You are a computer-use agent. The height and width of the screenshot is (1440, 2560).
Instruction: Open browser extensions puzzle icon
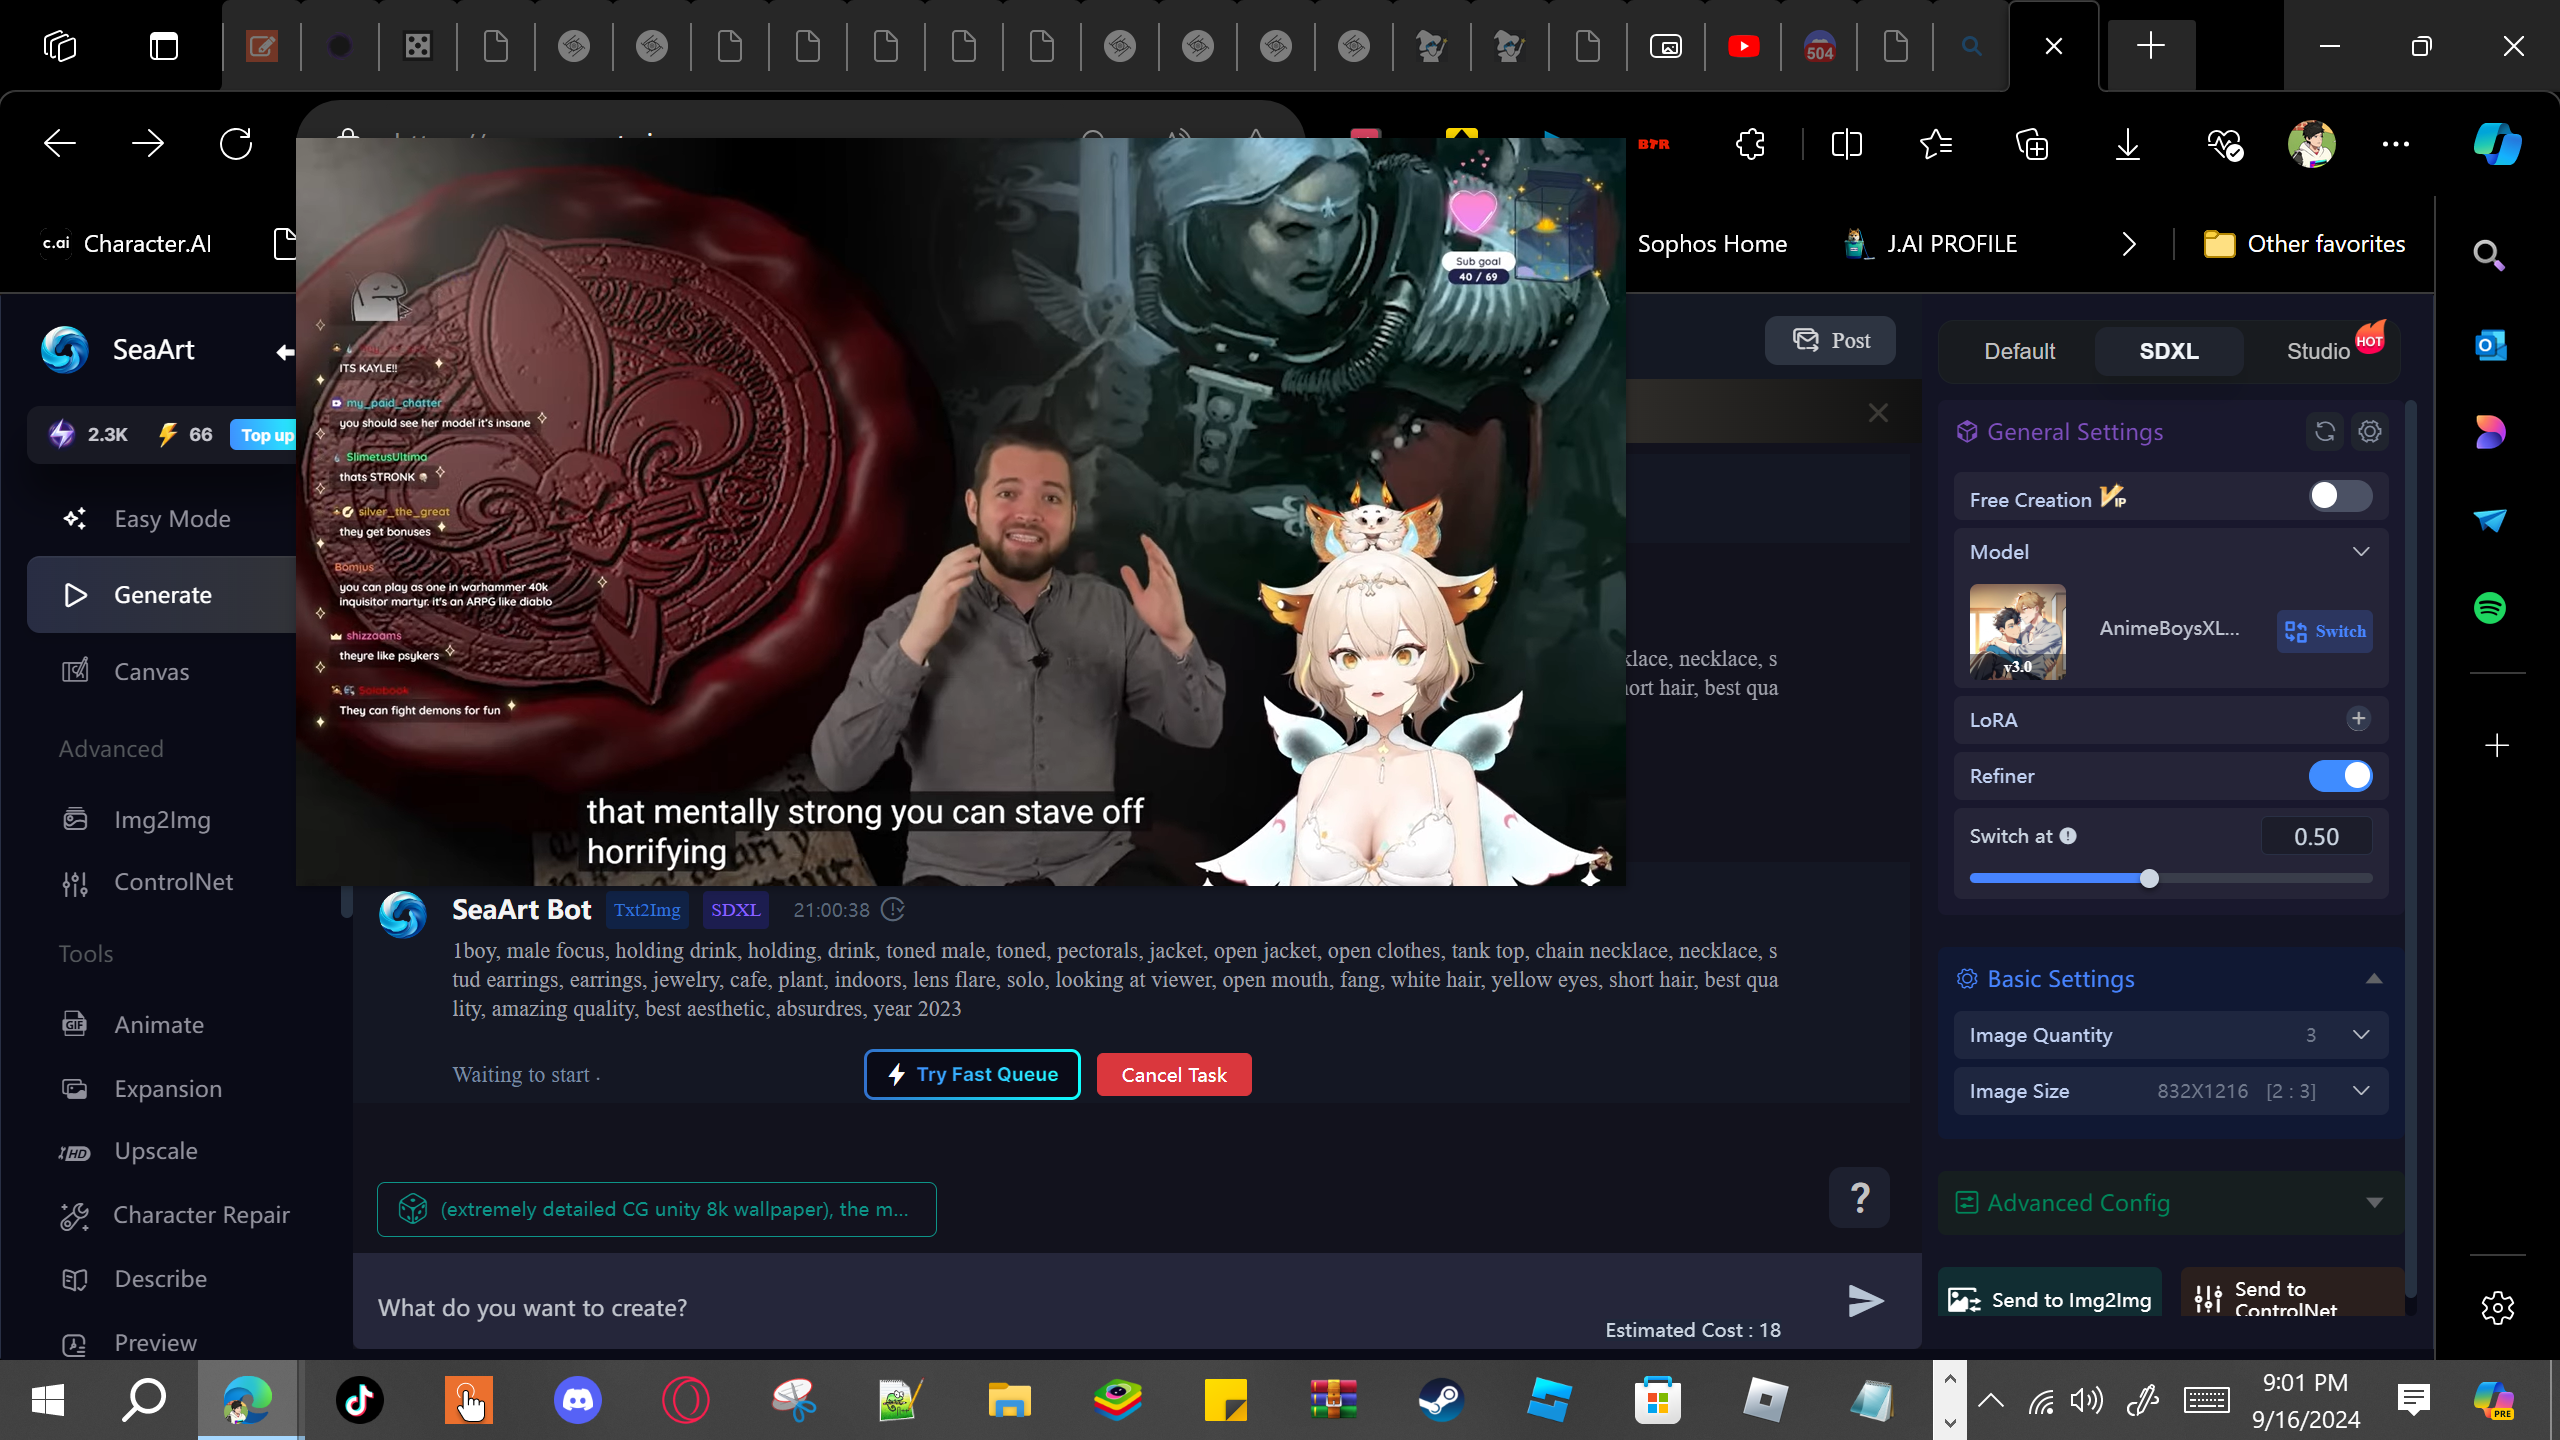tap(1750, 145)
